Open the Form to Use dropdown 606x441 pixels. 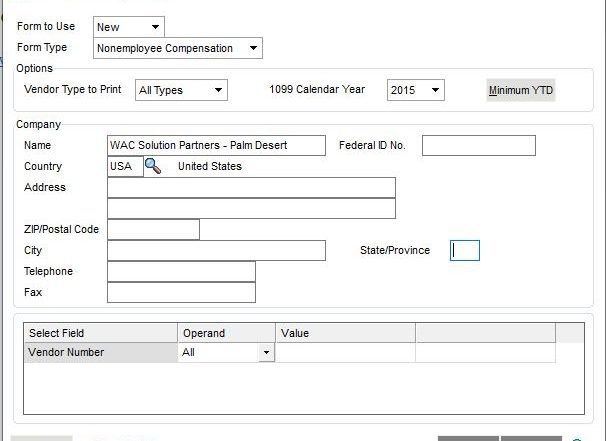[x=129, y=27]
